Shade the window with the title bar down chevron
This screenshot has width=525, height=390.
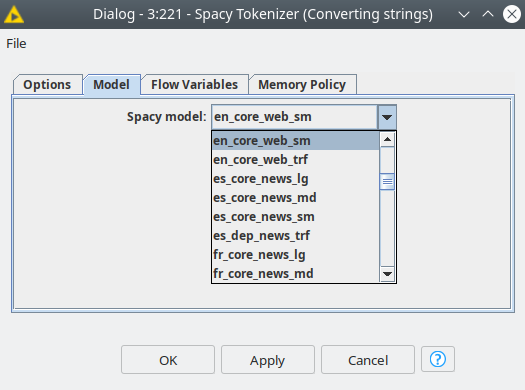[x=464, y=14]
